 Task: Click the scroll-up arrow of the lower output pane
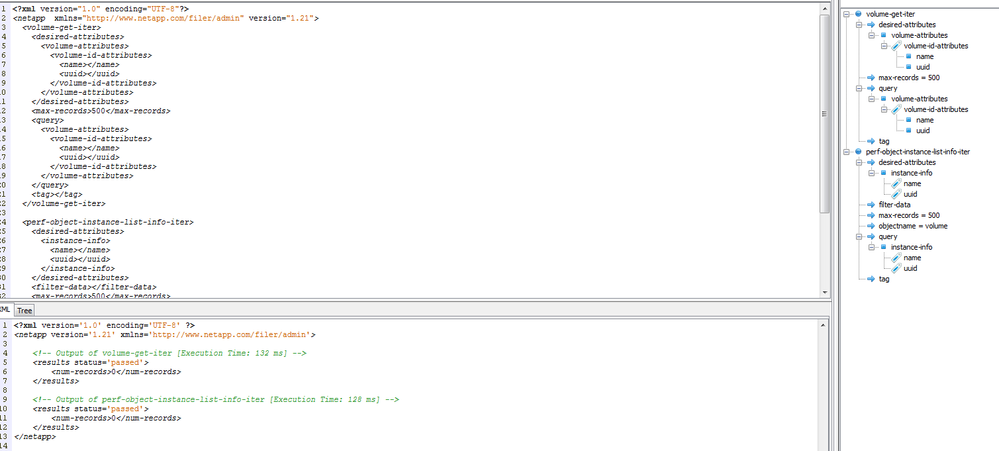pos(825,325)
